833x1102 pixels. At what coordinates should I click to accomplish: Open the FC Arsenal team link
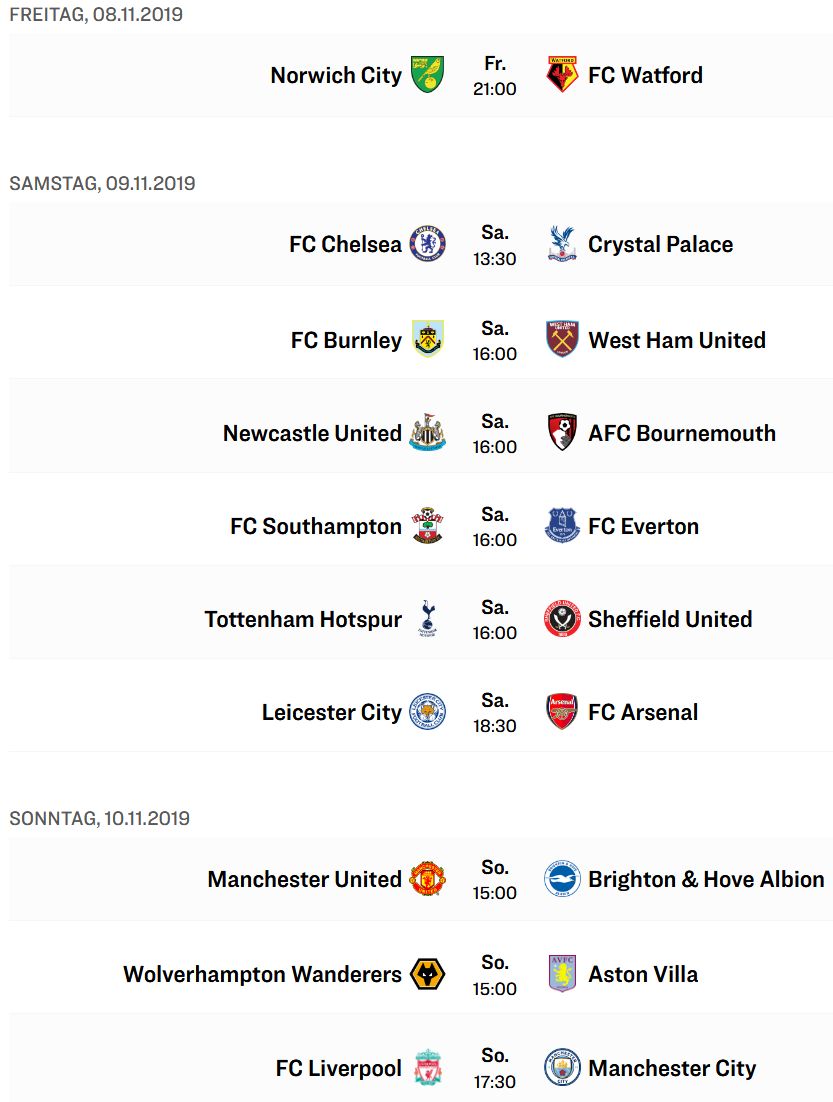click(643, 713)
